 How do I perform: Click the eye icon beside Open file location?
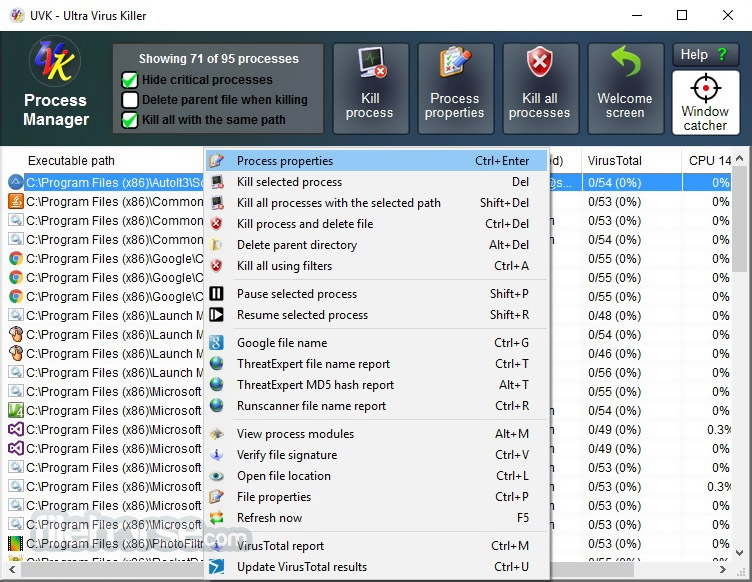coord(217,476)
